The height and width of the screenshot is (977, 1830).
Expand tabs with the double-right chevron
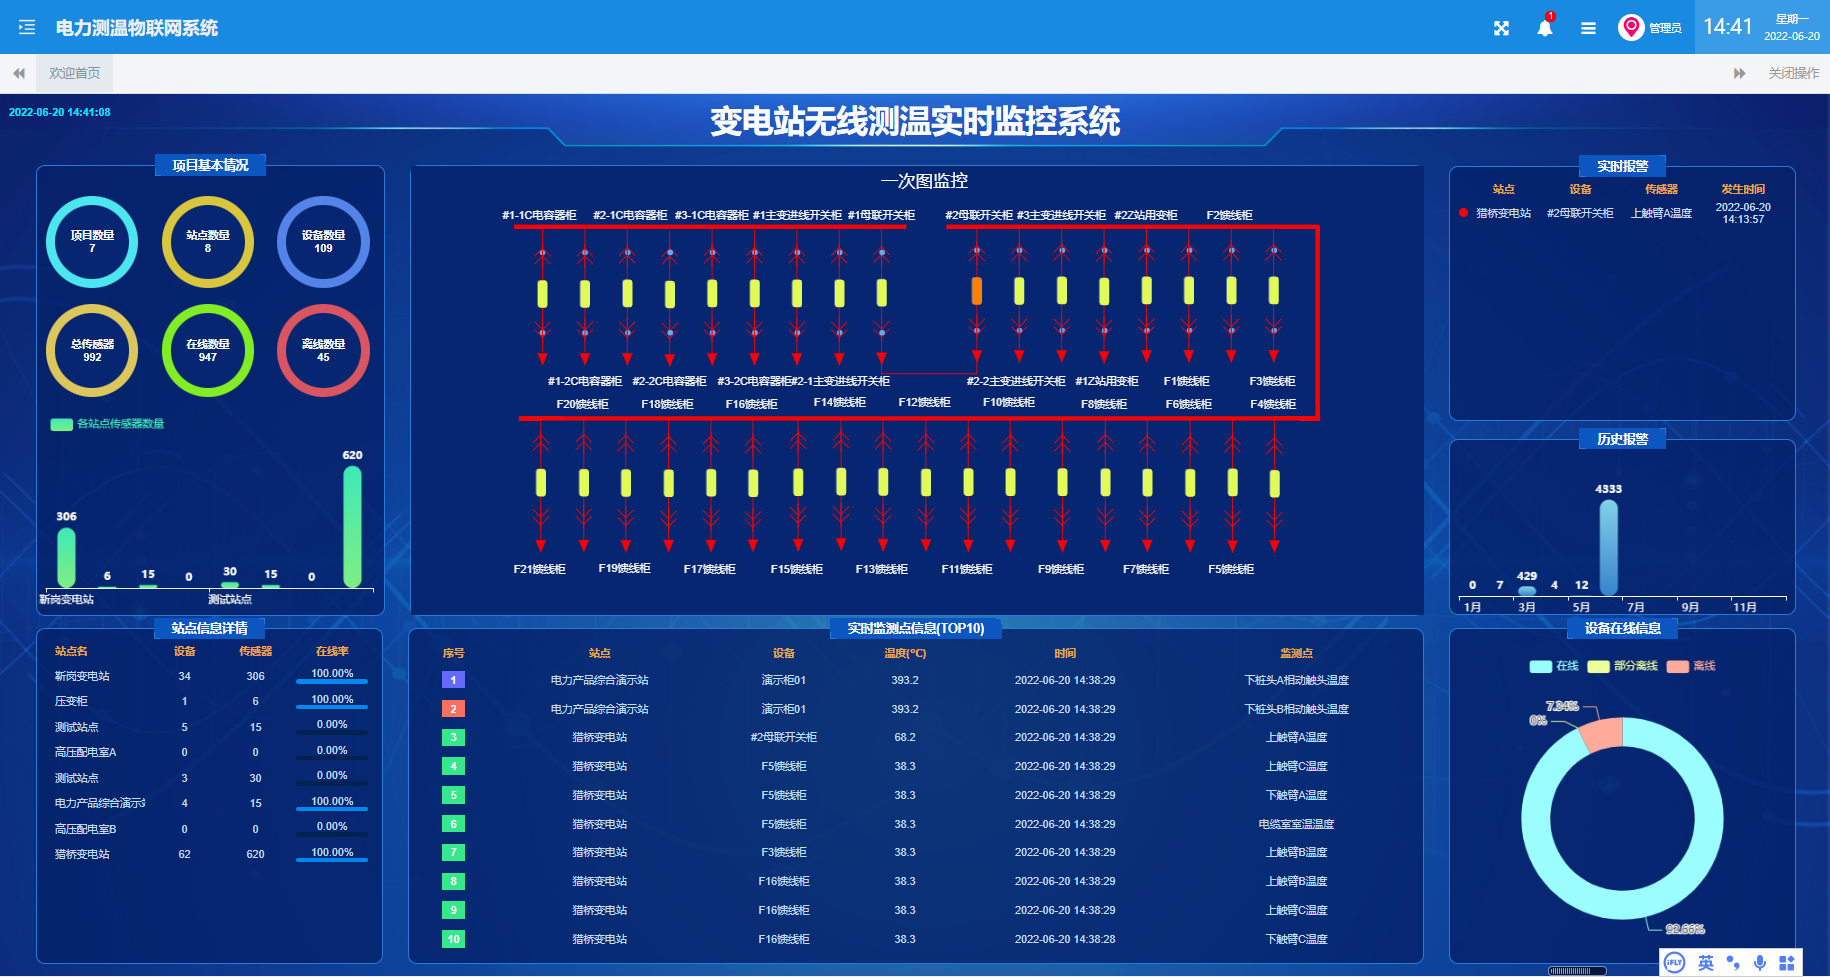[1737, 72]
